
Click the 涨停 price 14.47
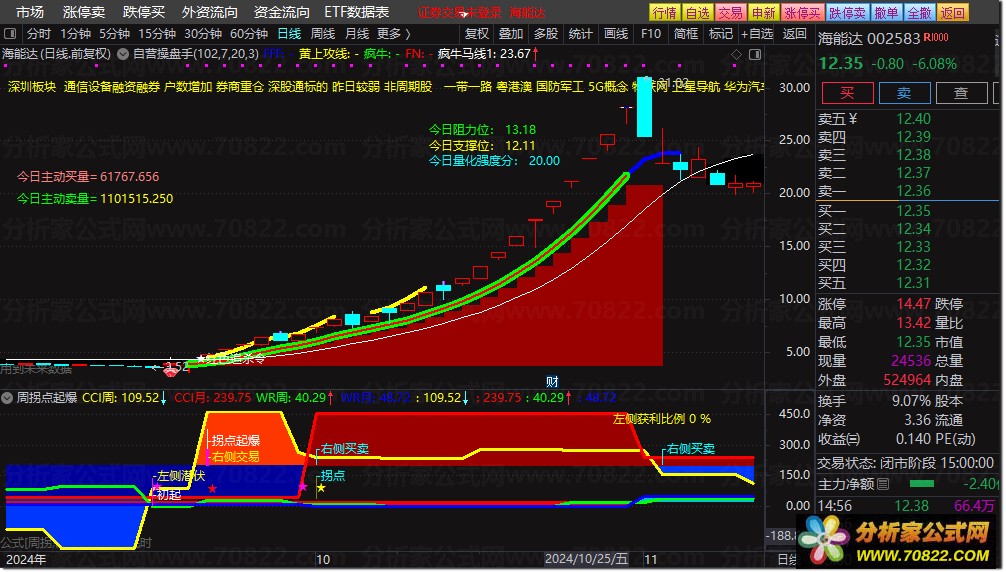[913, 303]
